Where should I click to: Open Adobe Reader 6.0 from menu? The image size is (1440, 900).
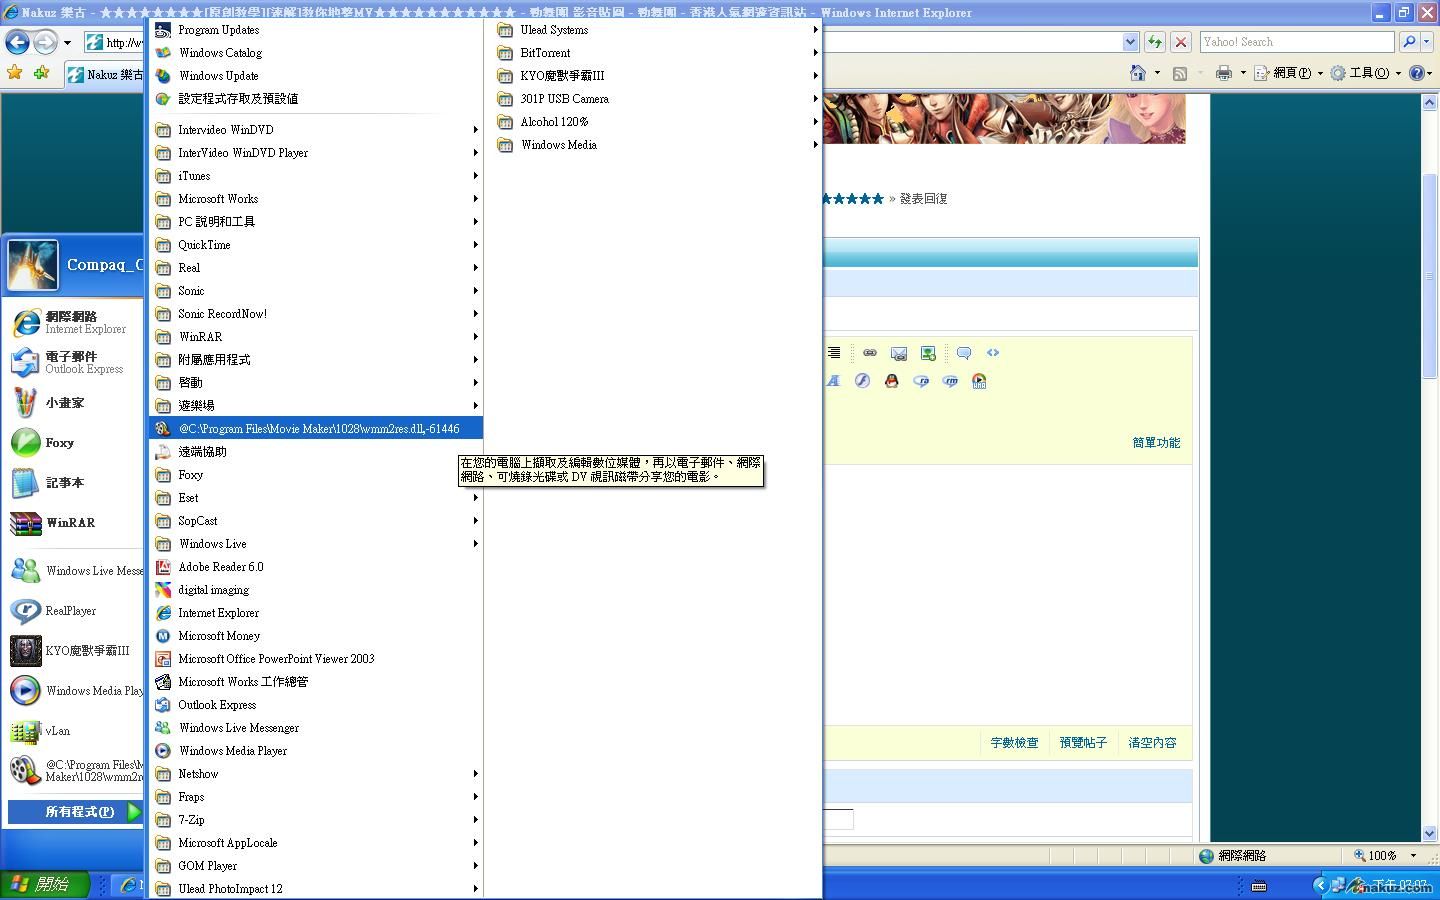point(220,567)
